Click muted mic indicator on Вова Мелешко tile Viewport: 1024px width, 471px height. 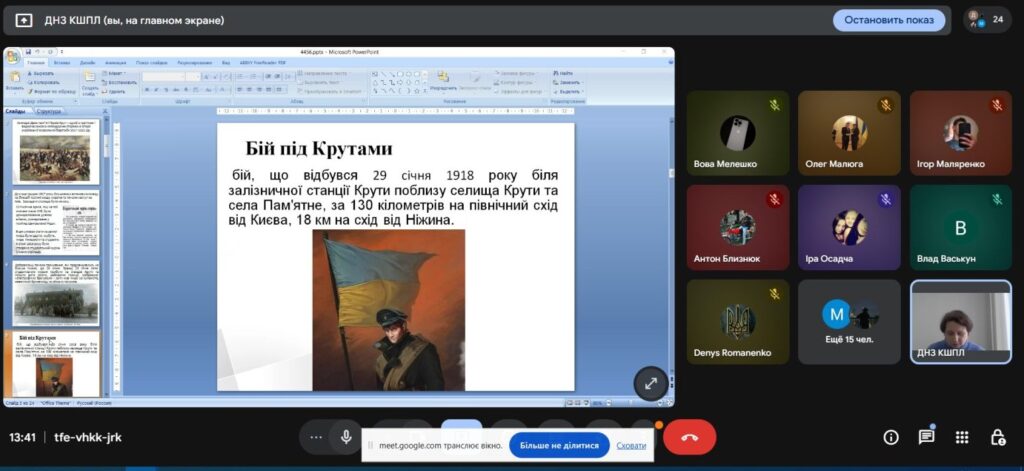click(774, 105)
